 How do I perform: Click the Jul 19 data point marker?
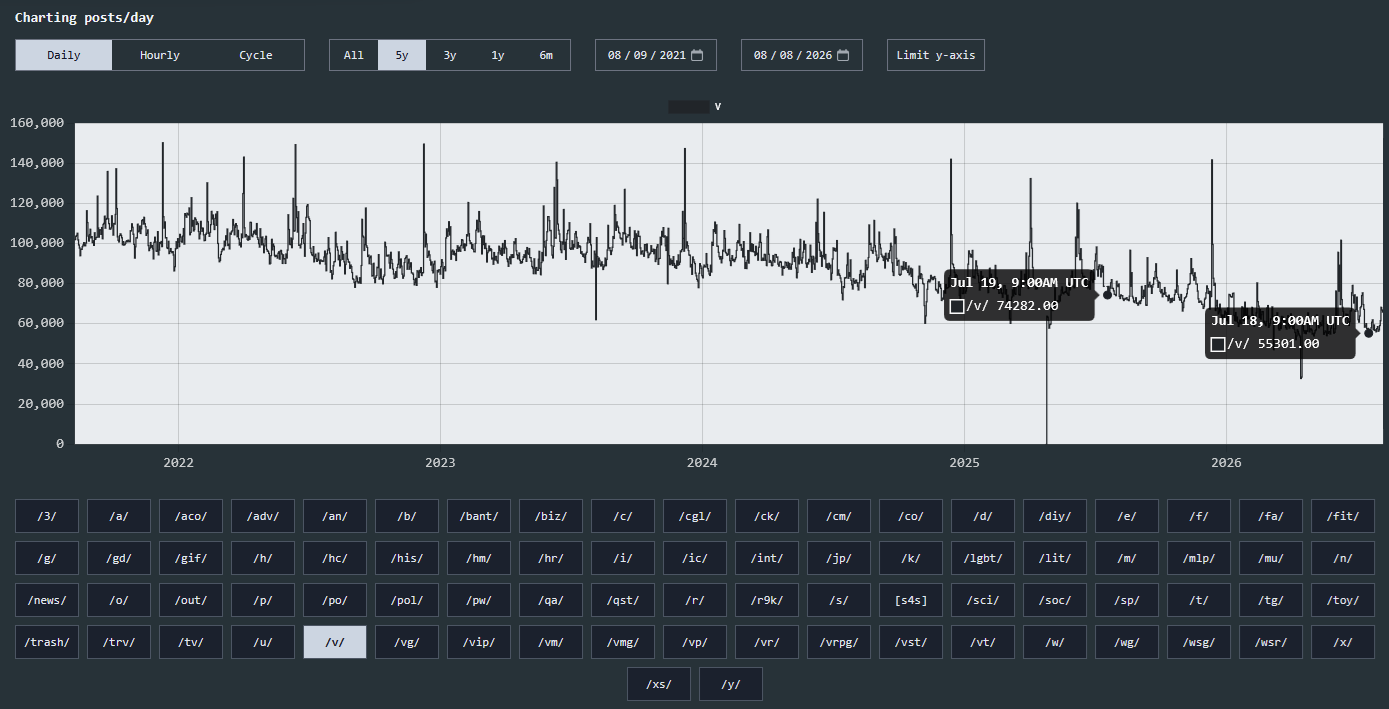tap(1107, 294)
